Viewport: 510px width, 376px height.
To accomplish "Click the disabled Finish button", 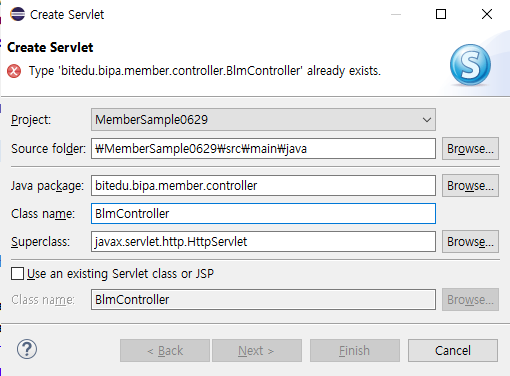I will pos(355,351).
